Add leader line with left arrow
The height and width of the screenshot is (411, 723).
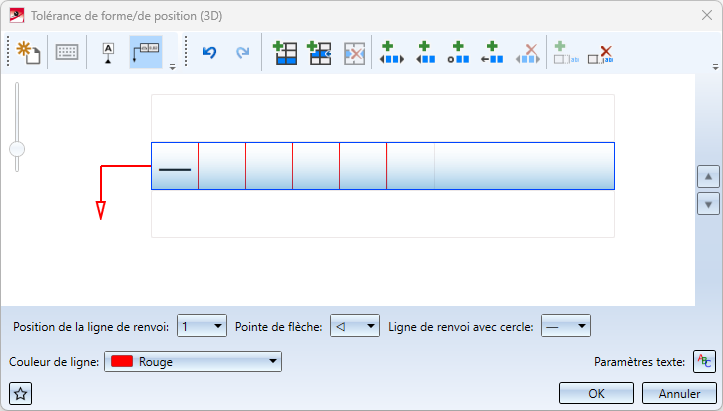(425, 53)
